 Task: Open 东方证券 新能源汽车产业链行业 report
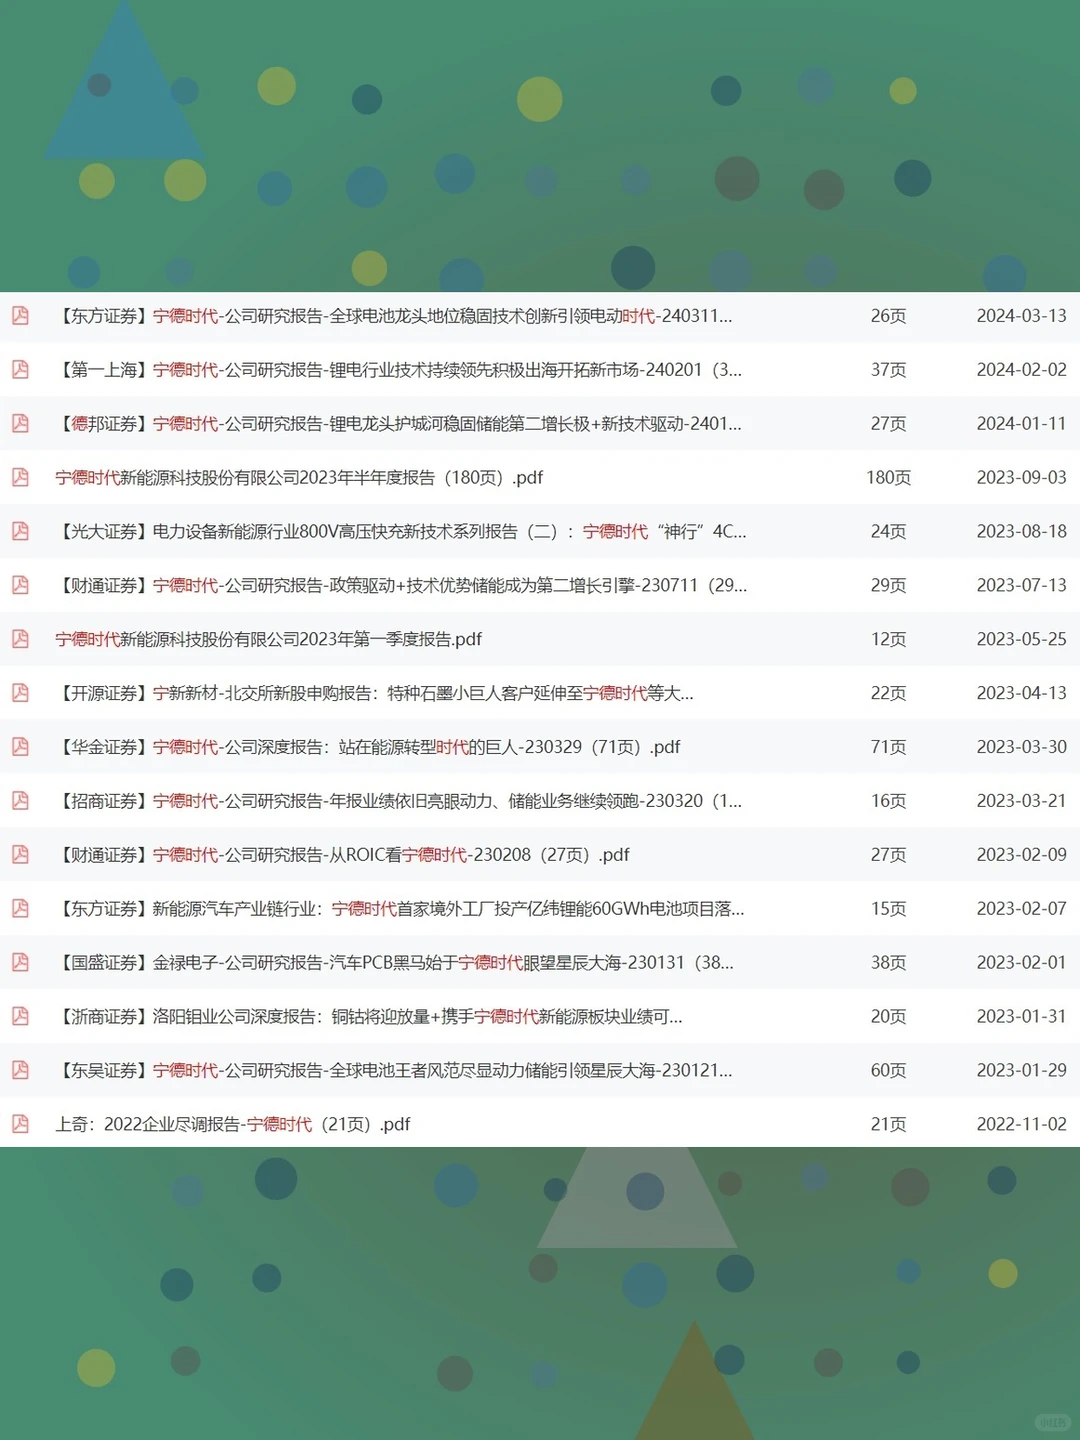[x=400, y=909]
